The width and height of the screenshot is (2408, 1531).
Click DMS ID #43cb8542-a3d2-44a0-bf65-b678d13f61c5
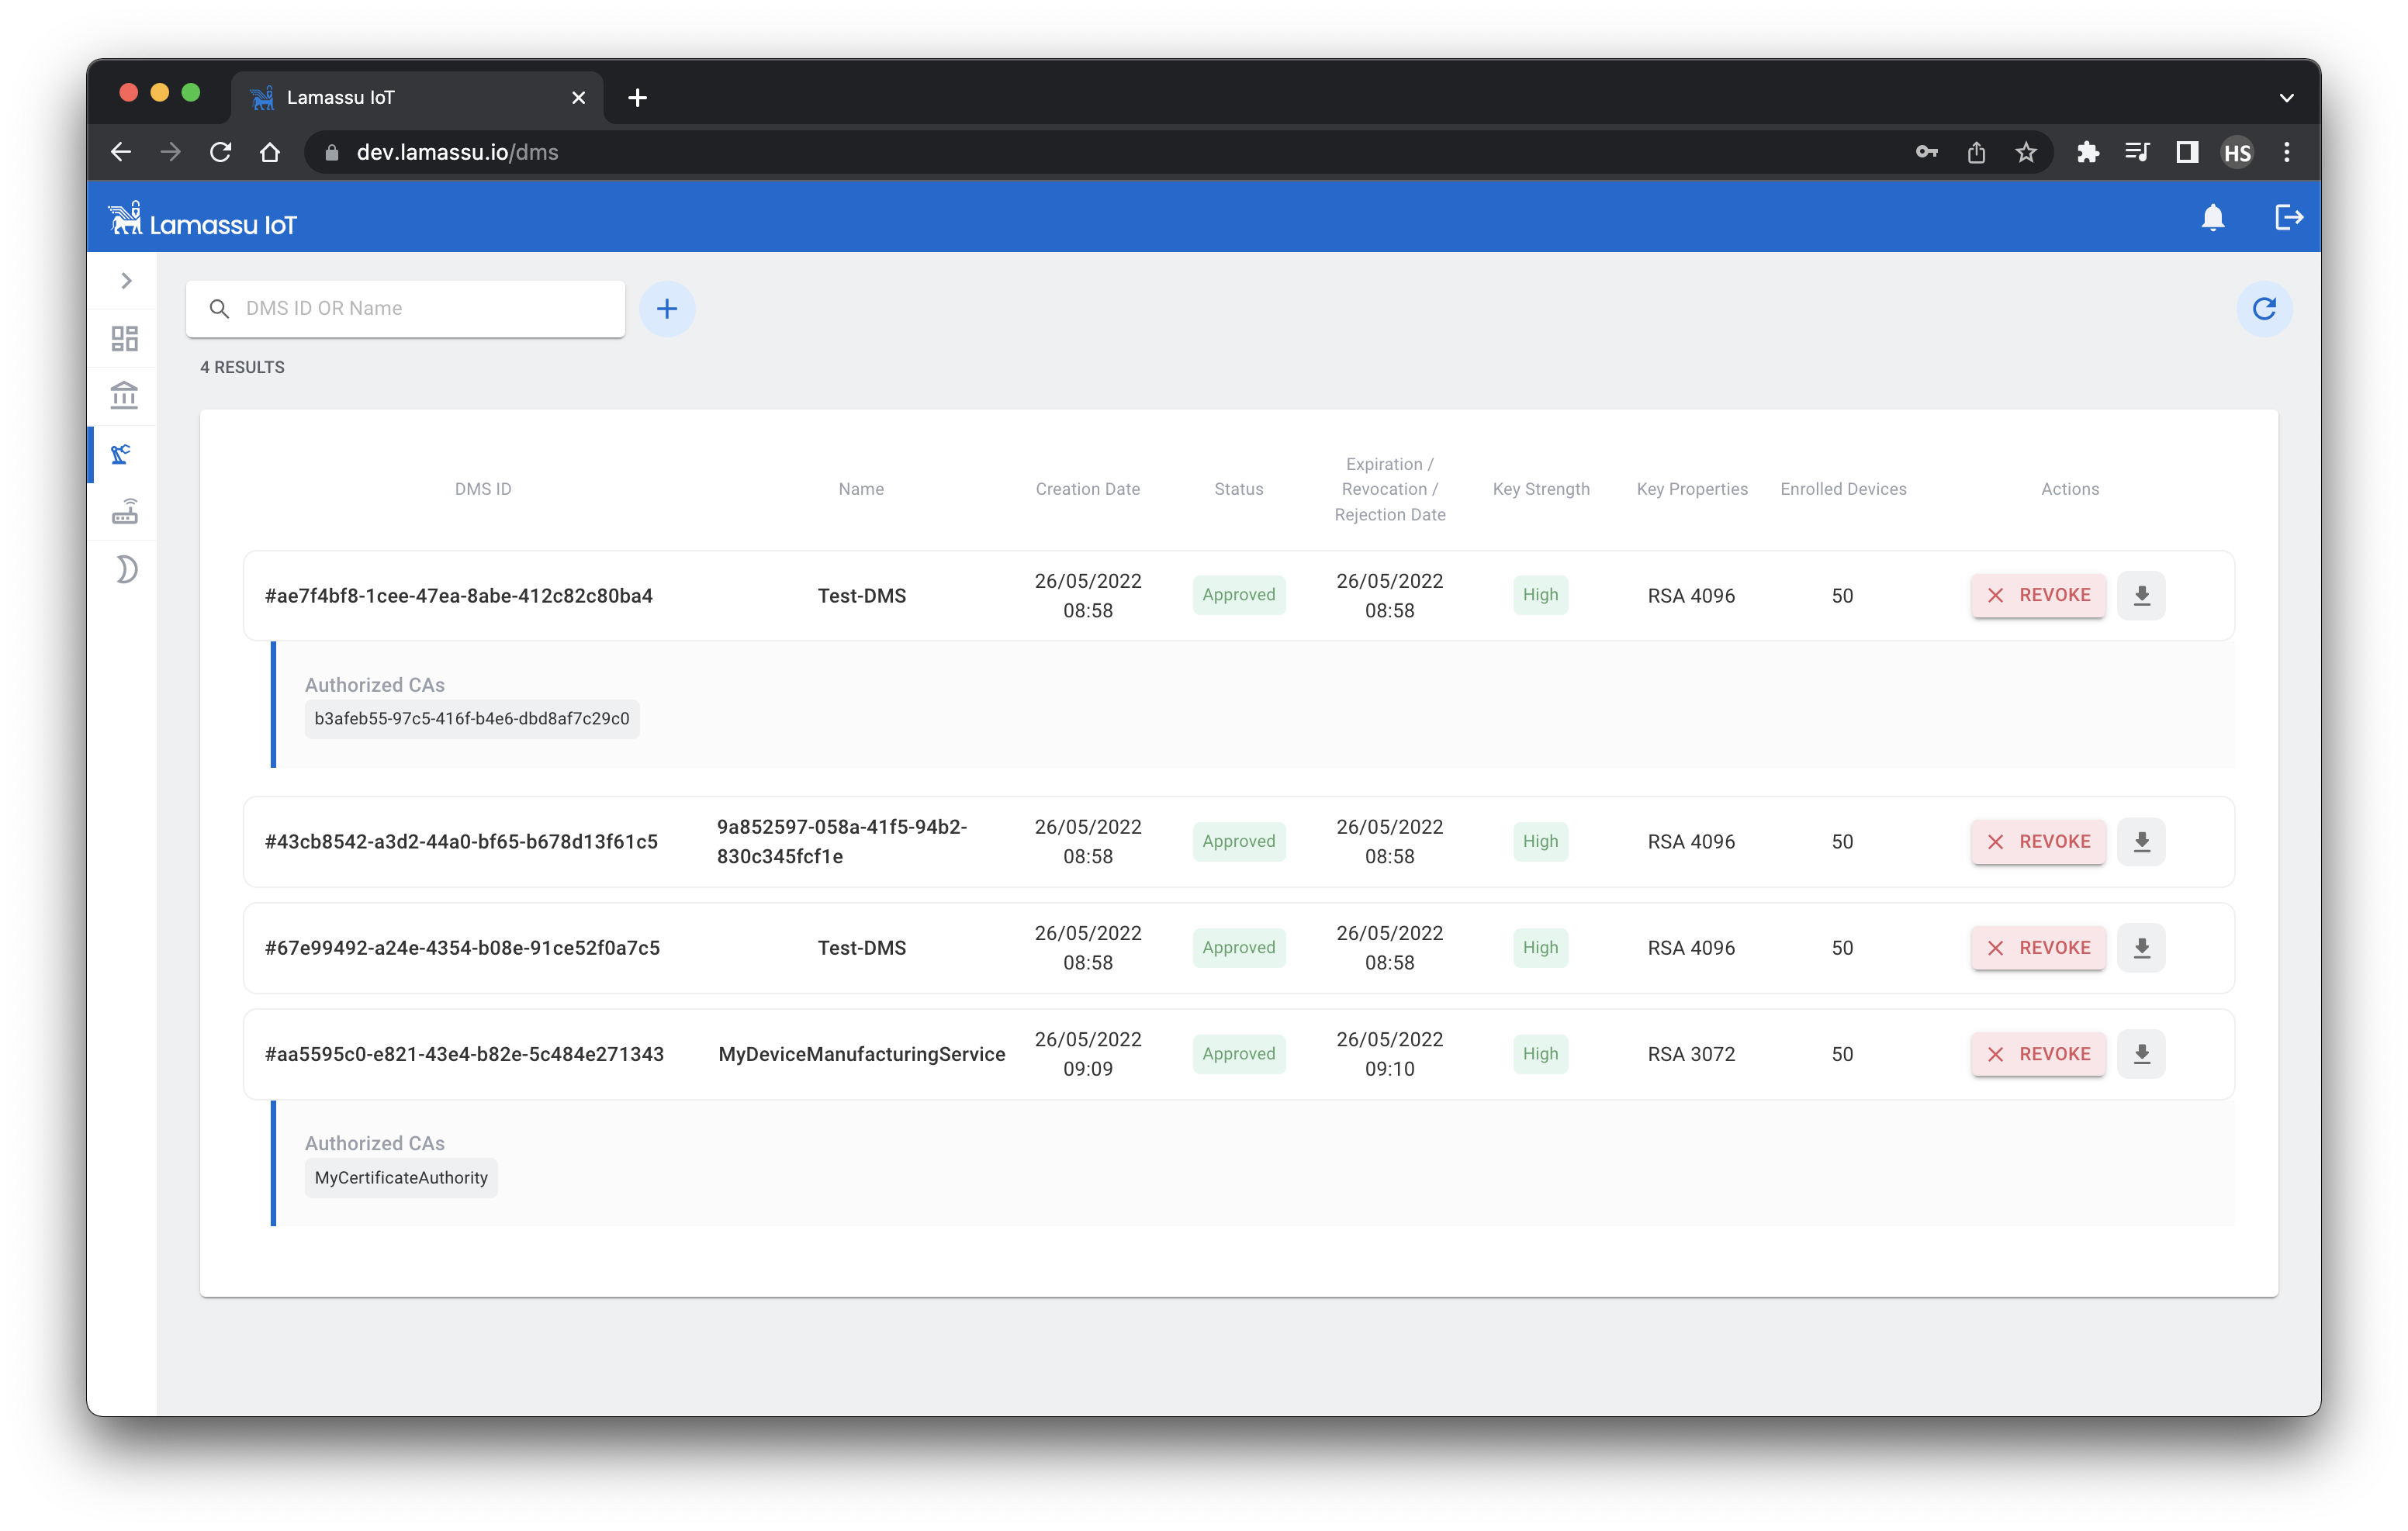(x=461, y=842)
